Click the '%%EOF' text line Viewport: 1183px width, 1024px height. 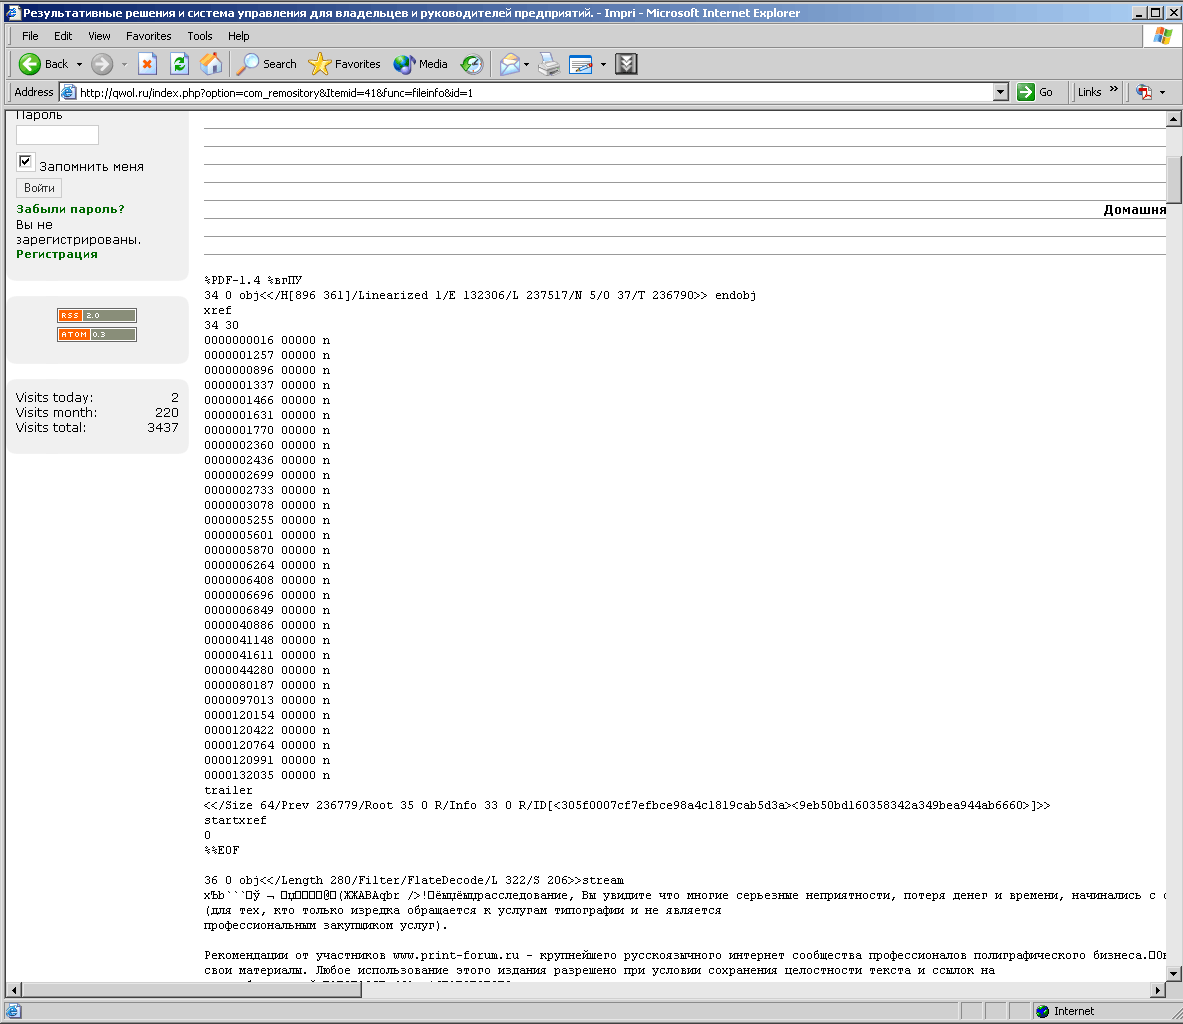point(221,850)
